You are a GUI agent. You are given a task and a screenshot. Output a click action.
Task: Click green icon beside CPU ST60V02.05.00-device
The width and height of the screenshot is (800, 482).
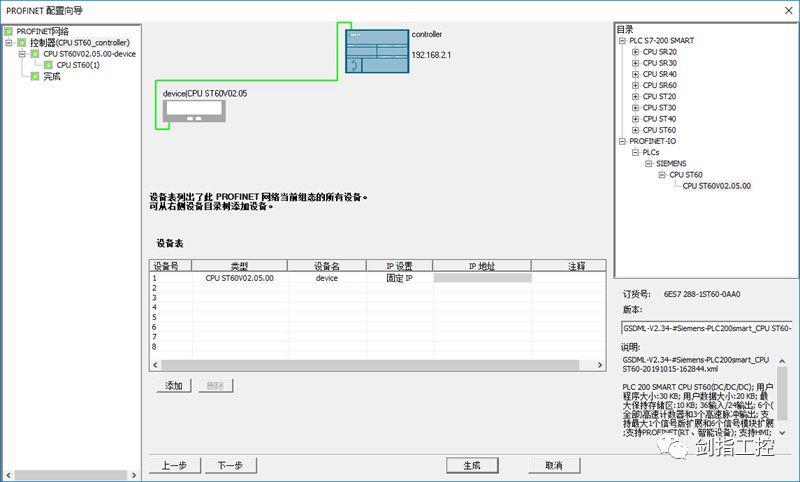coord(35,54)
